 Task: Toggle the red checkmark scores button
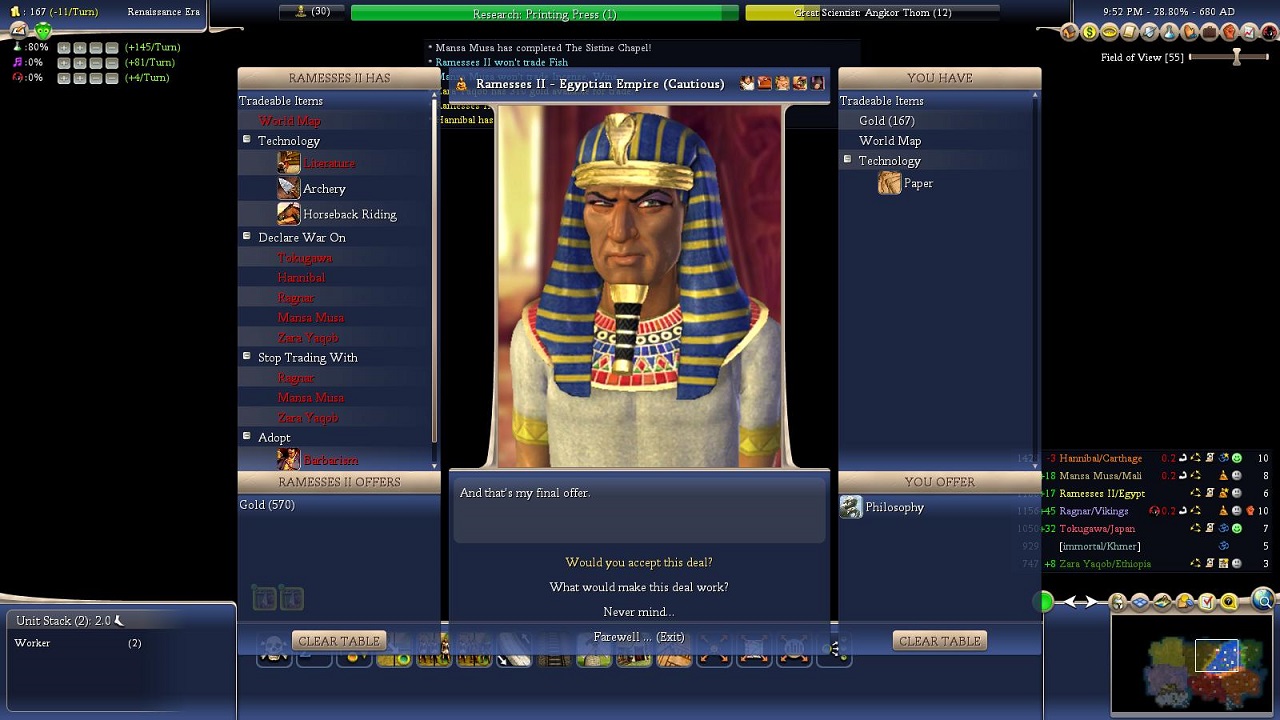pos(1206,601)
